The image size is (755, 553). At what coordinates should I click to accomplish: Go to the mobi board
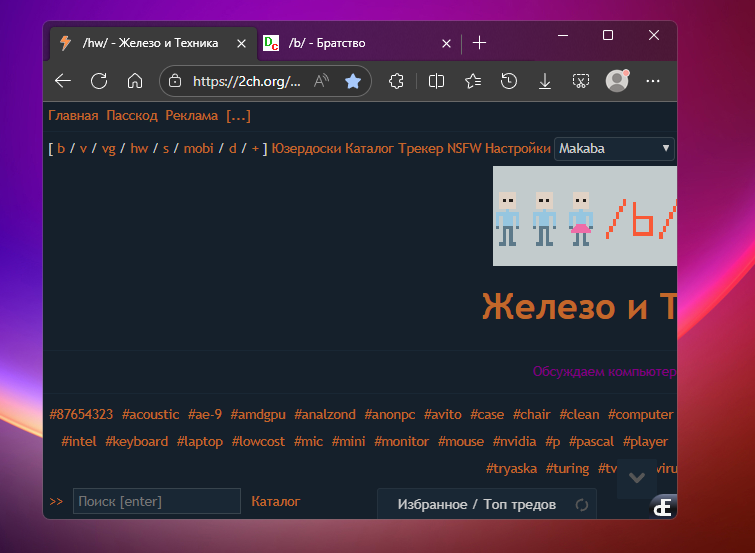pos(198,148)
